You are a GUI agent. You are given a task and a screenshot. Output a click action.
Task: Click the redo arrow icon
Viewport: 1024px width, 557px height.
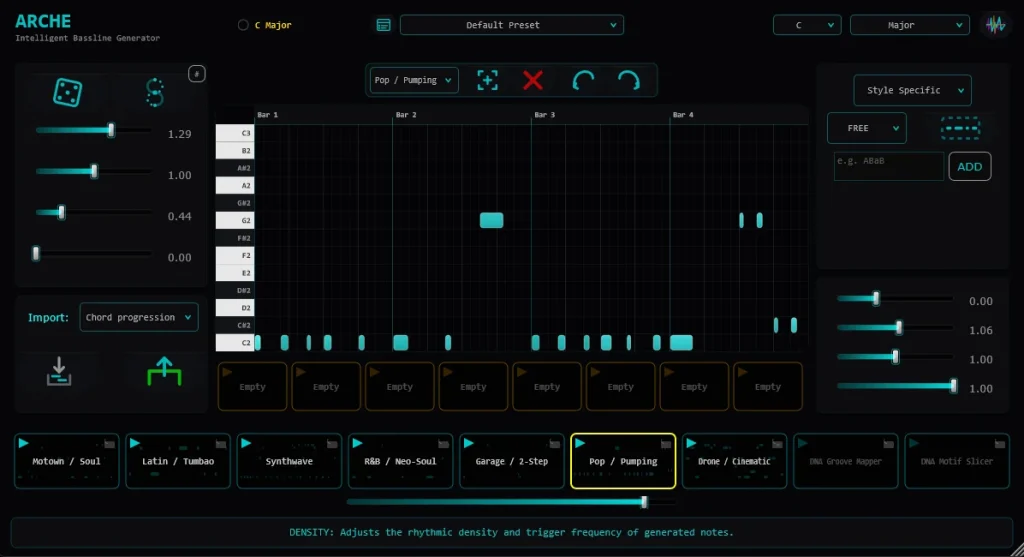coord(629,80)
